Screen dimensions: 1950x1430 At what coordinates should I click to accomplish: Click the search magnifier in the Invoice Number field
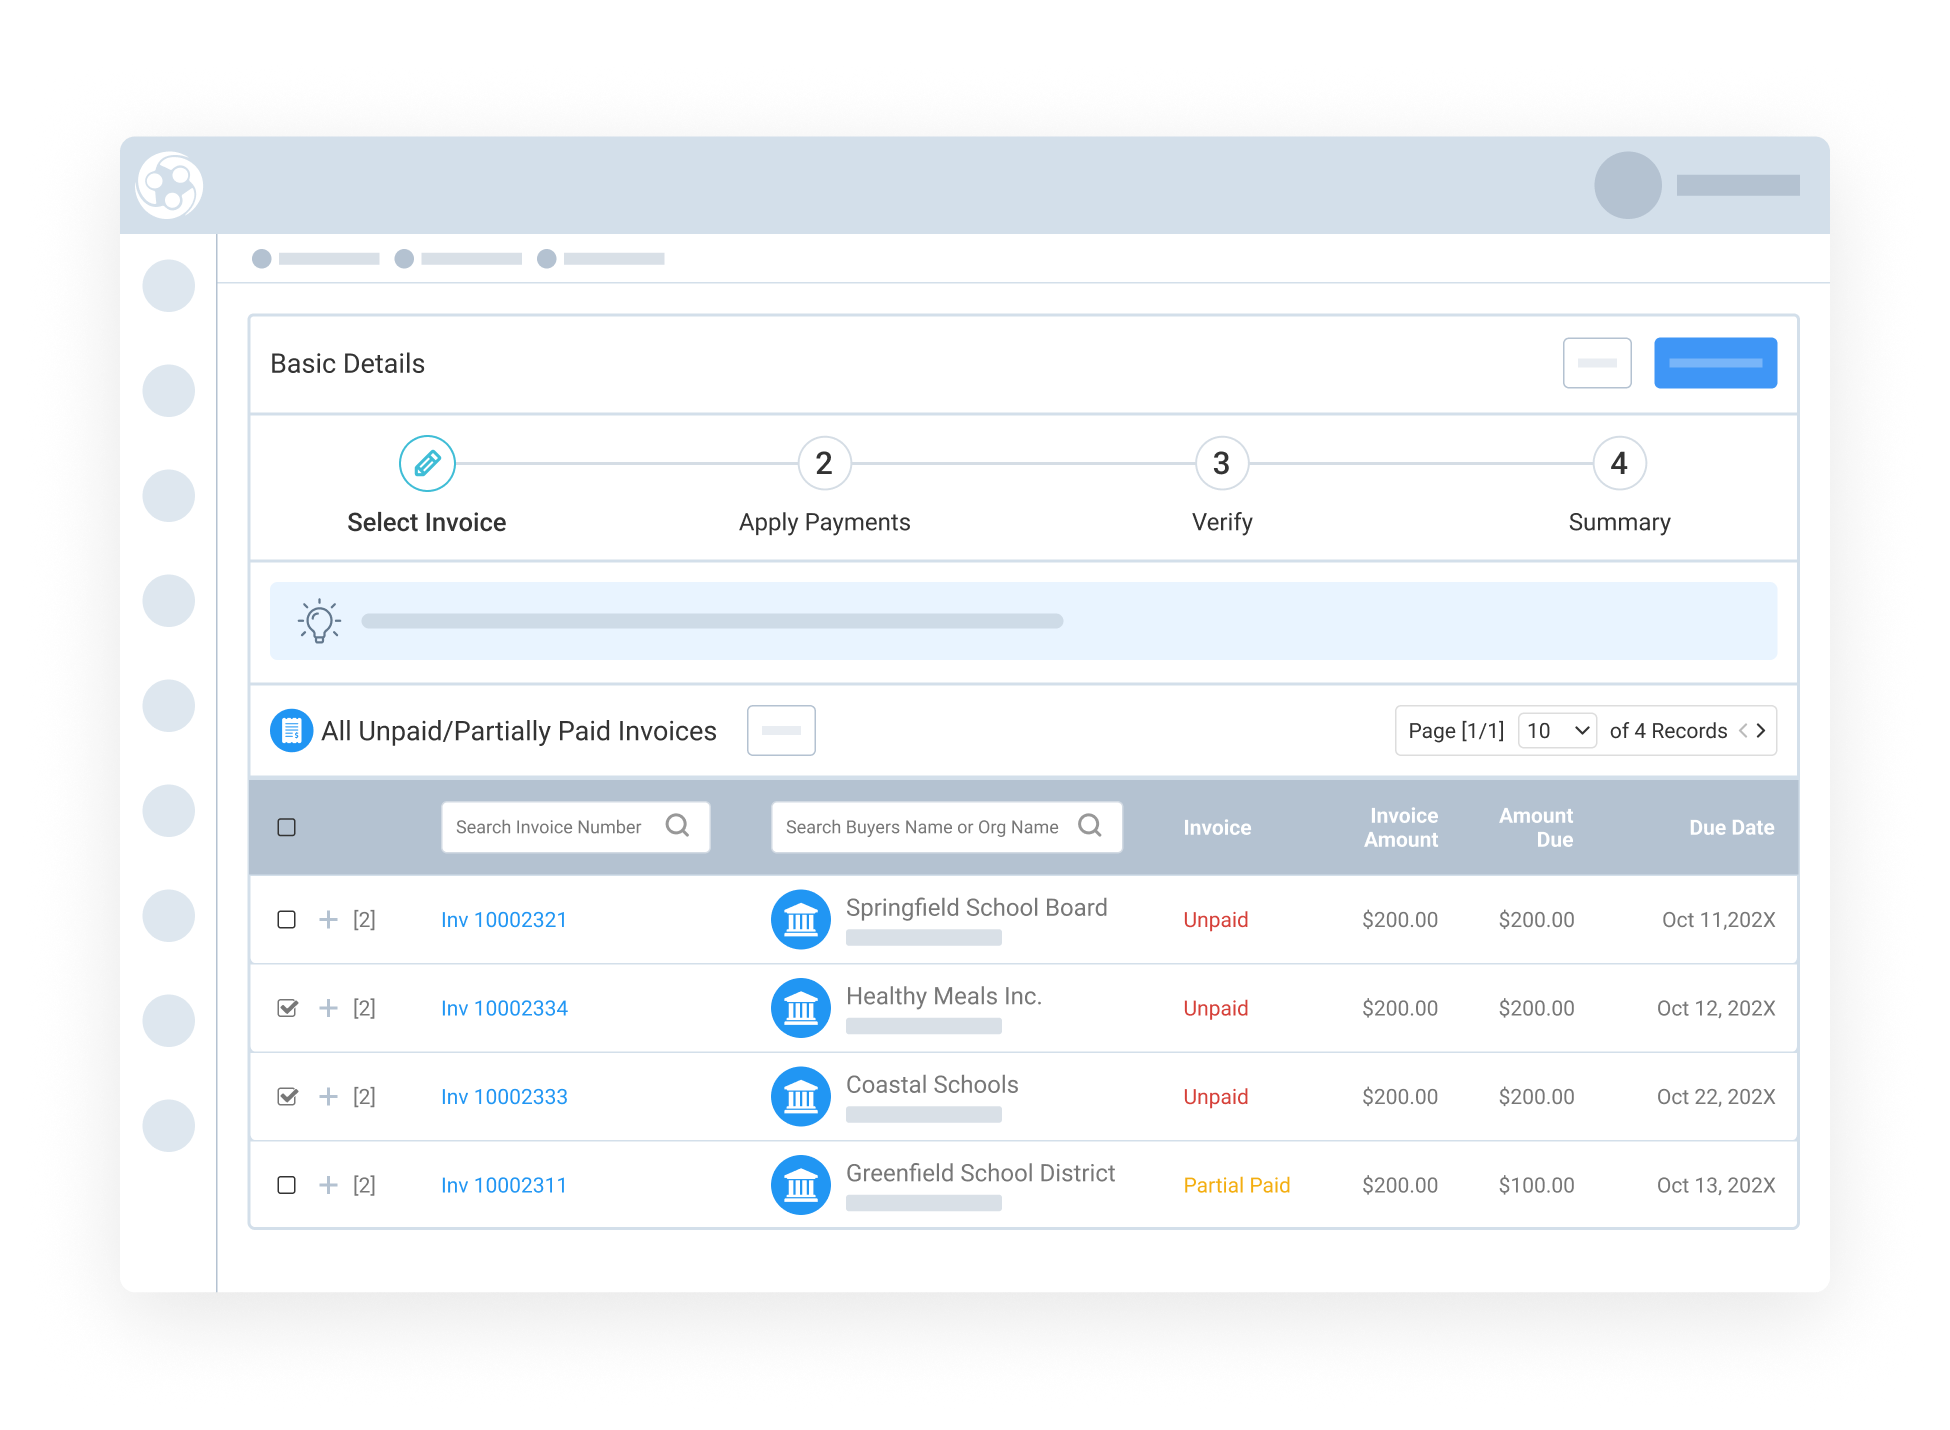point(679,826)
